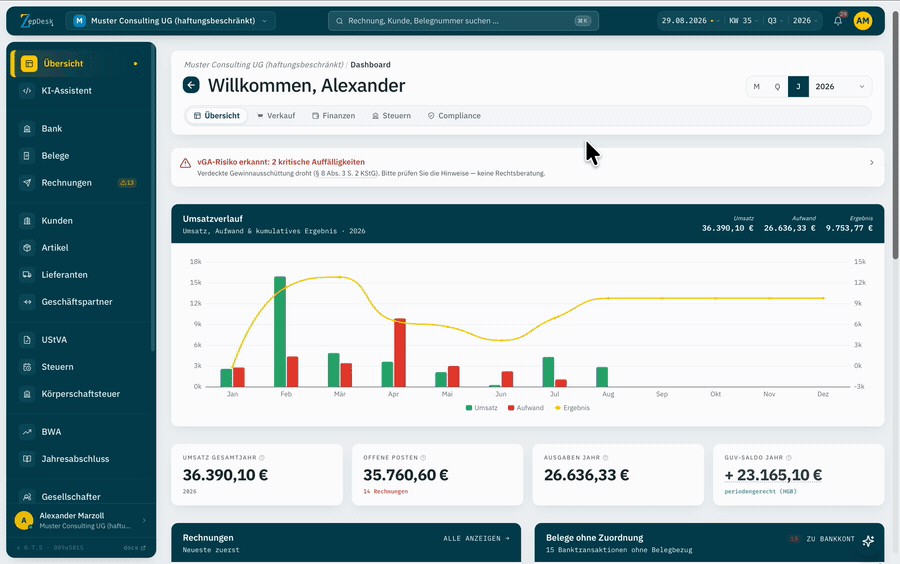This screenshot has width=900, height=564.
Task: Switch to the Verkauf tab
Action: [x=276, y=116]
